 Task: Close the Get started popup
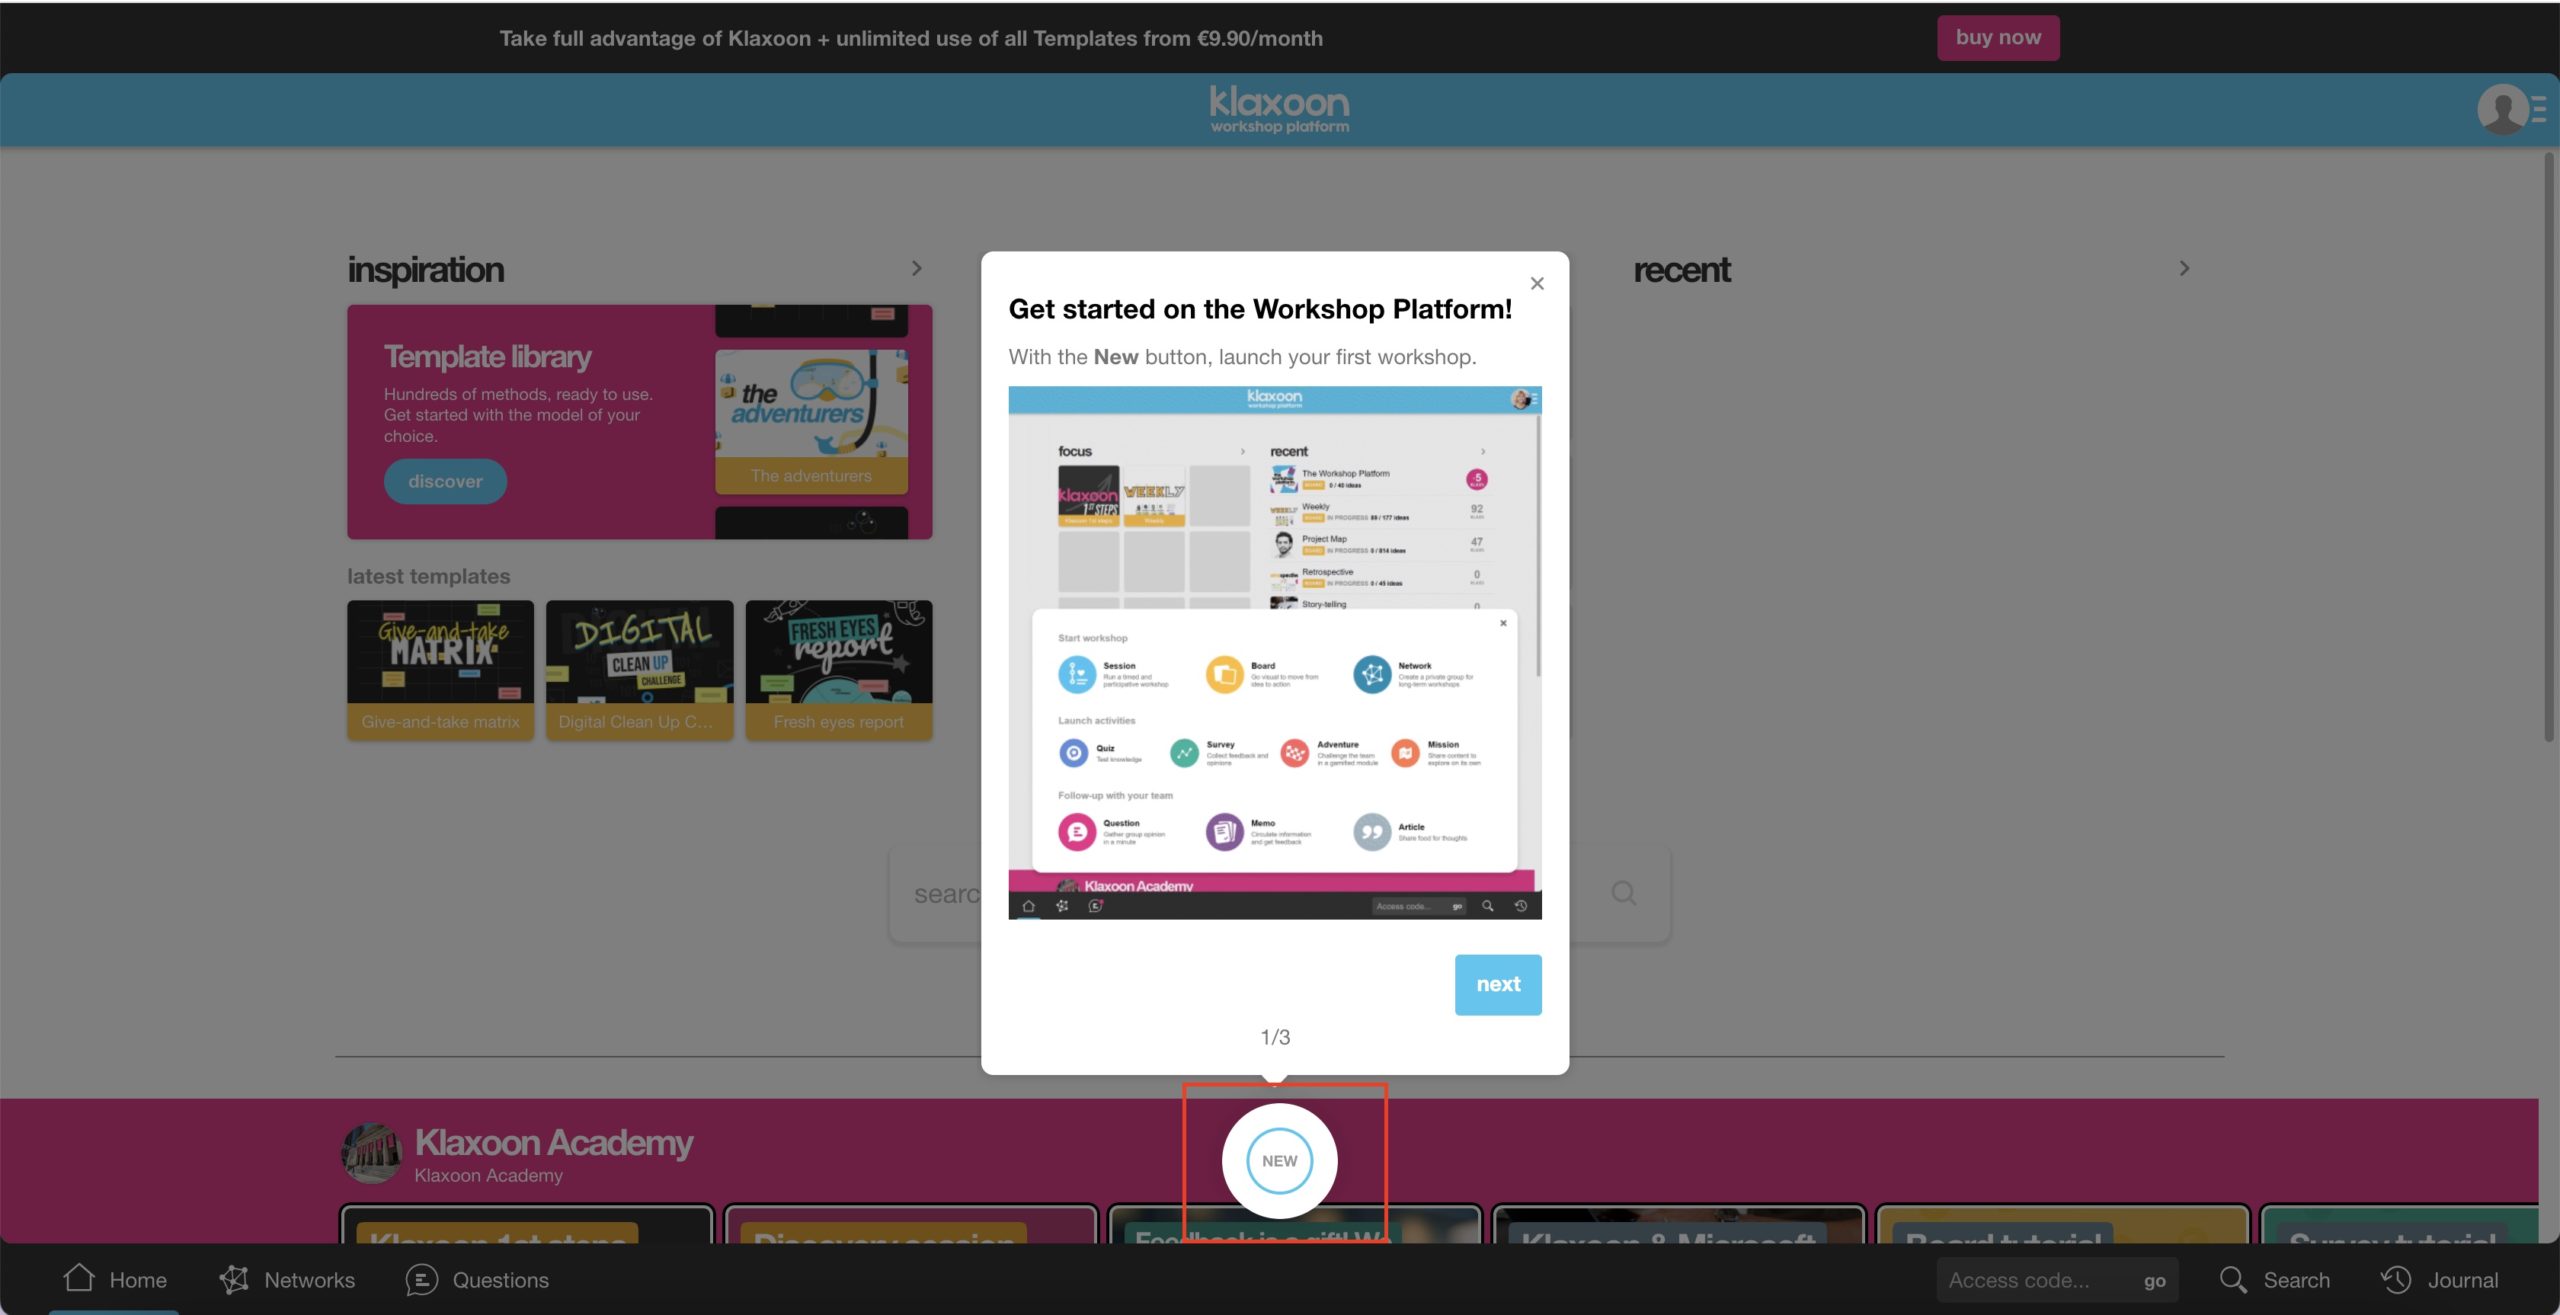pos(1537,284)
